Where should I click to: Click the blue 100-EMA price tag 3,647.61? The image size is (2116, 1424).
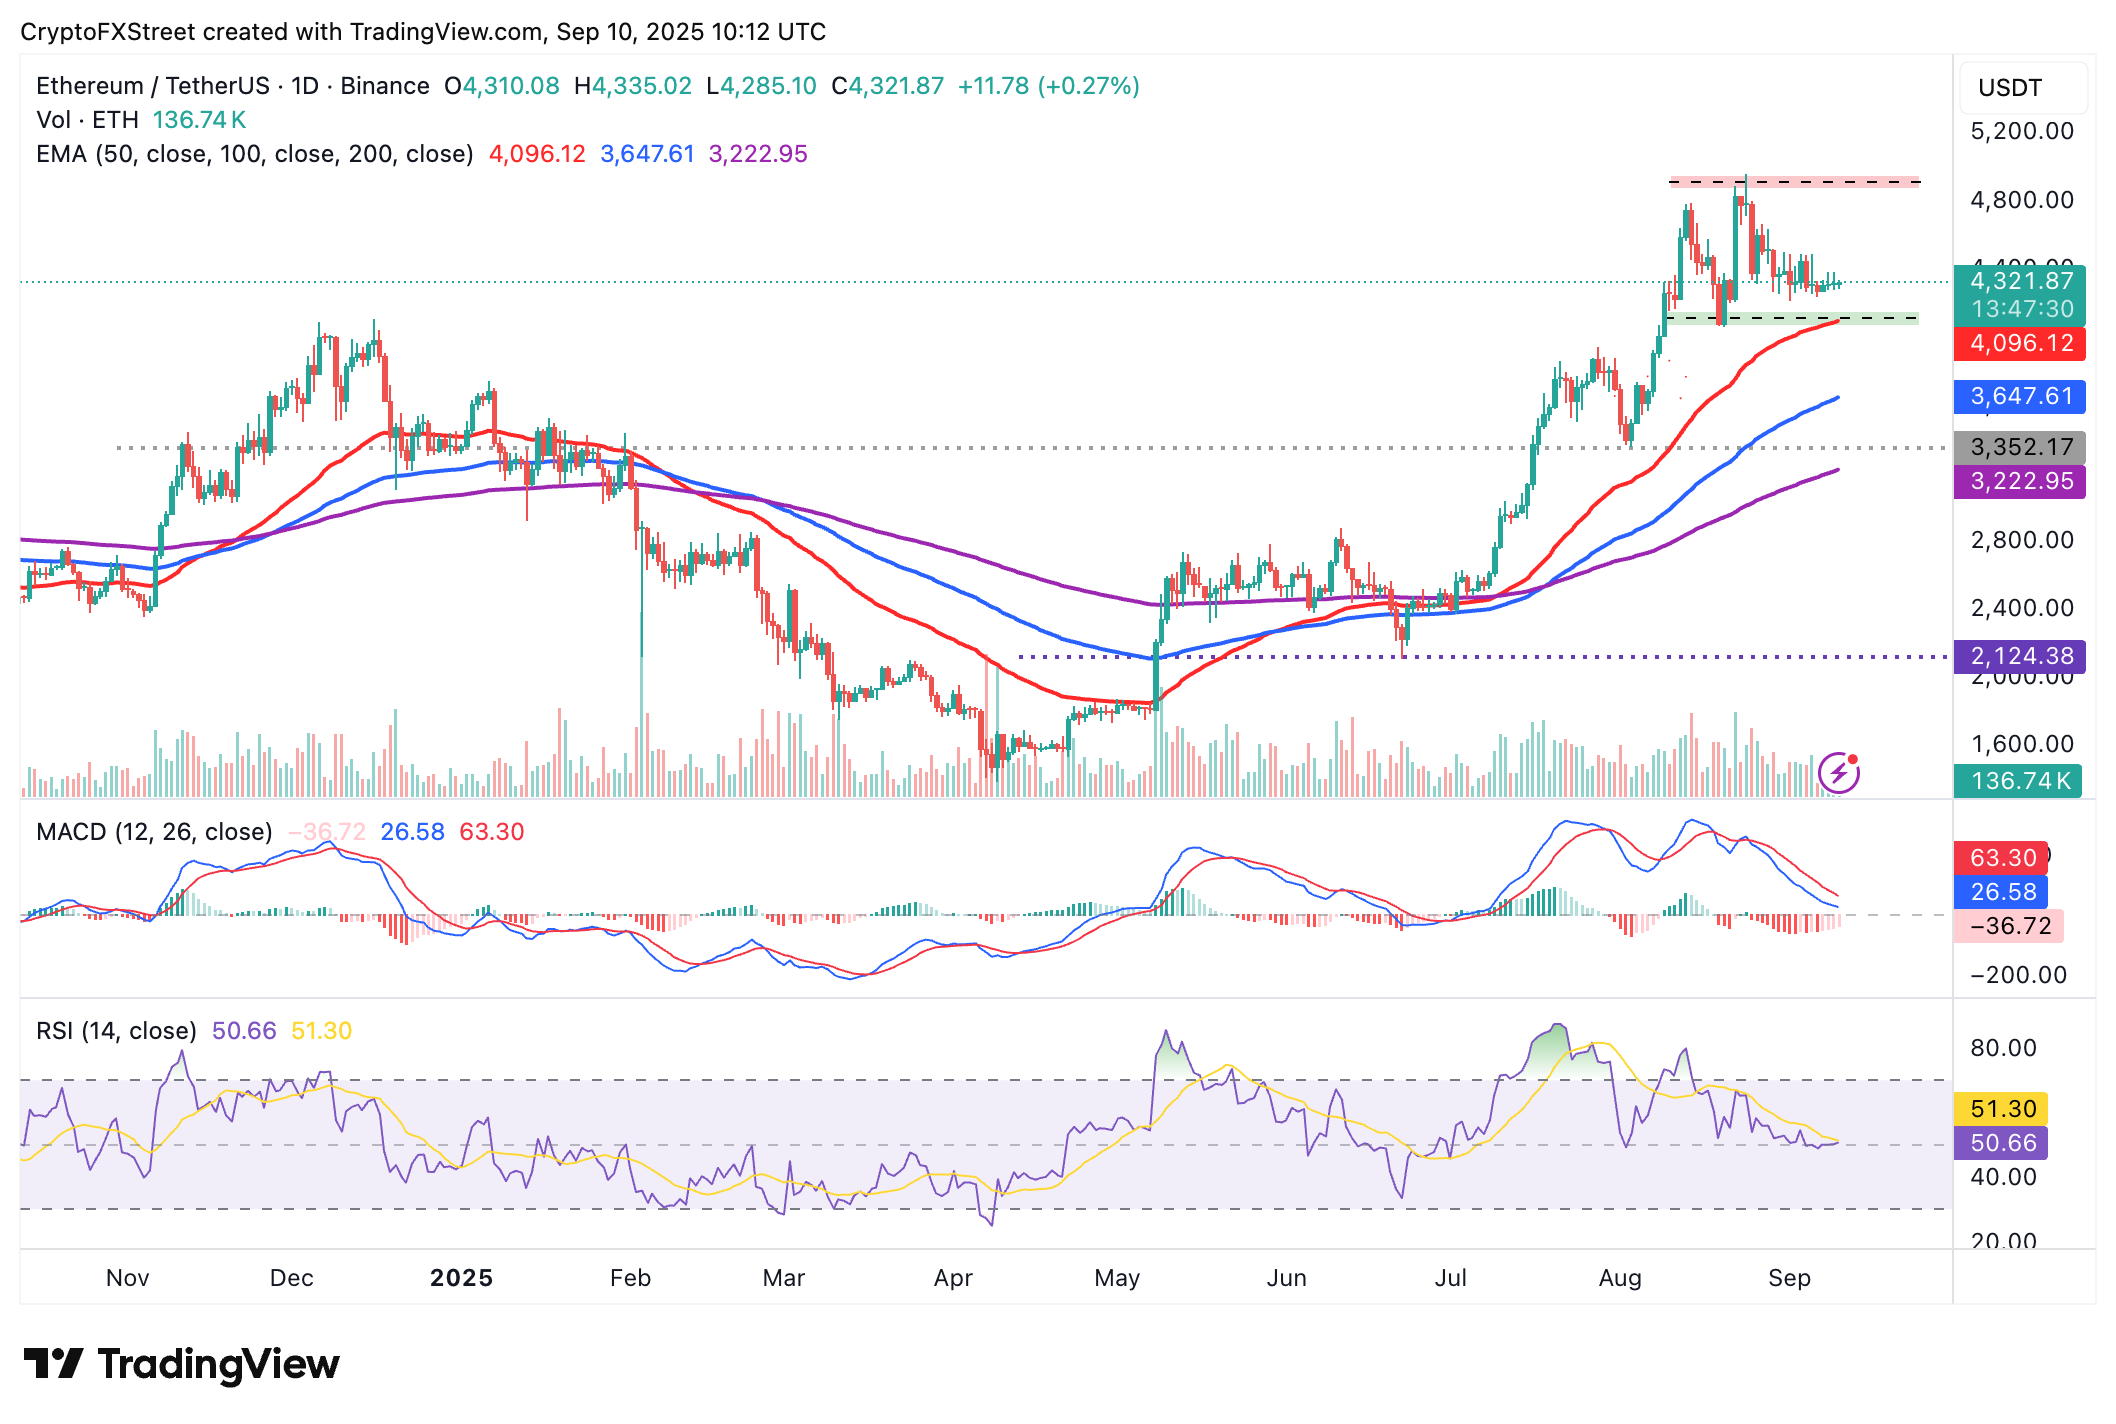click(x=2017, y=397)
